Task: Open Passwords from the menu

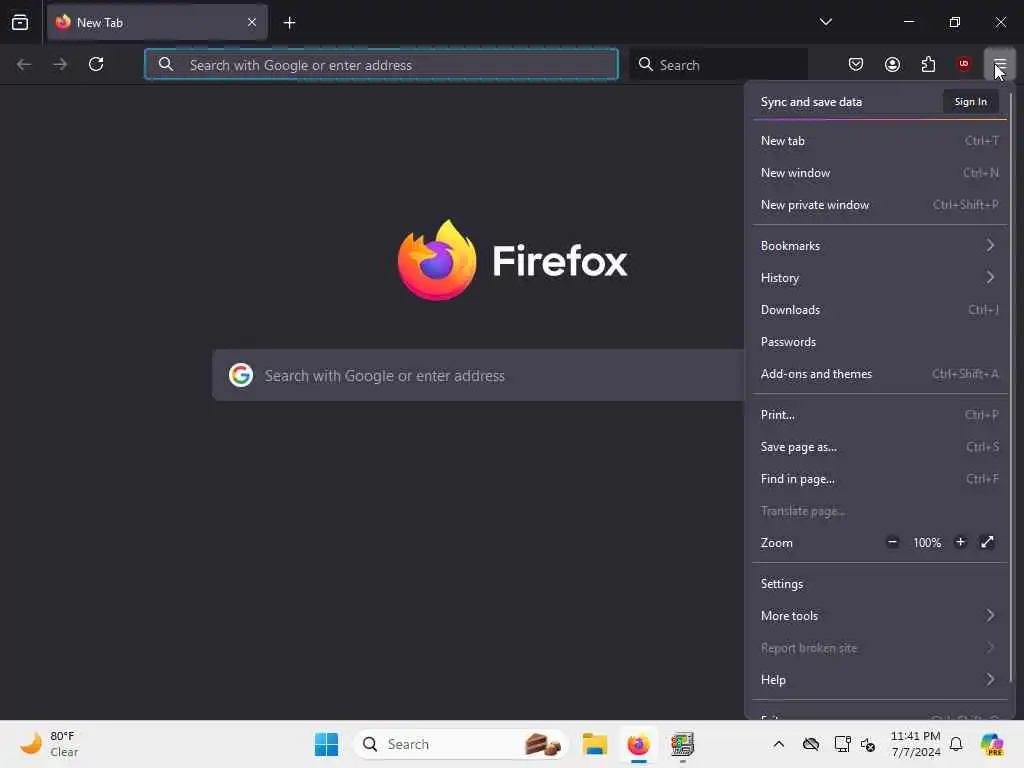Action: tap(879, 342)
